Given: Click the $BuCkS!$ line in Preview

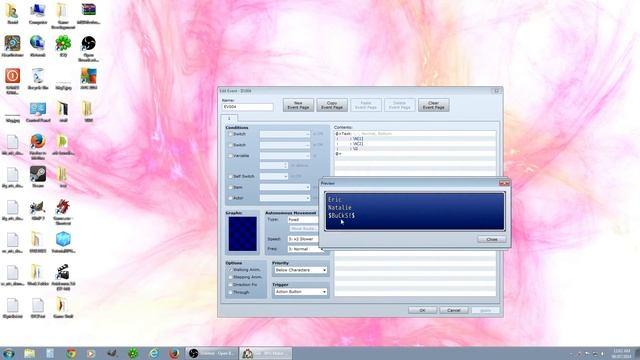Looking at the screenshot, I should tap(341, 215).
